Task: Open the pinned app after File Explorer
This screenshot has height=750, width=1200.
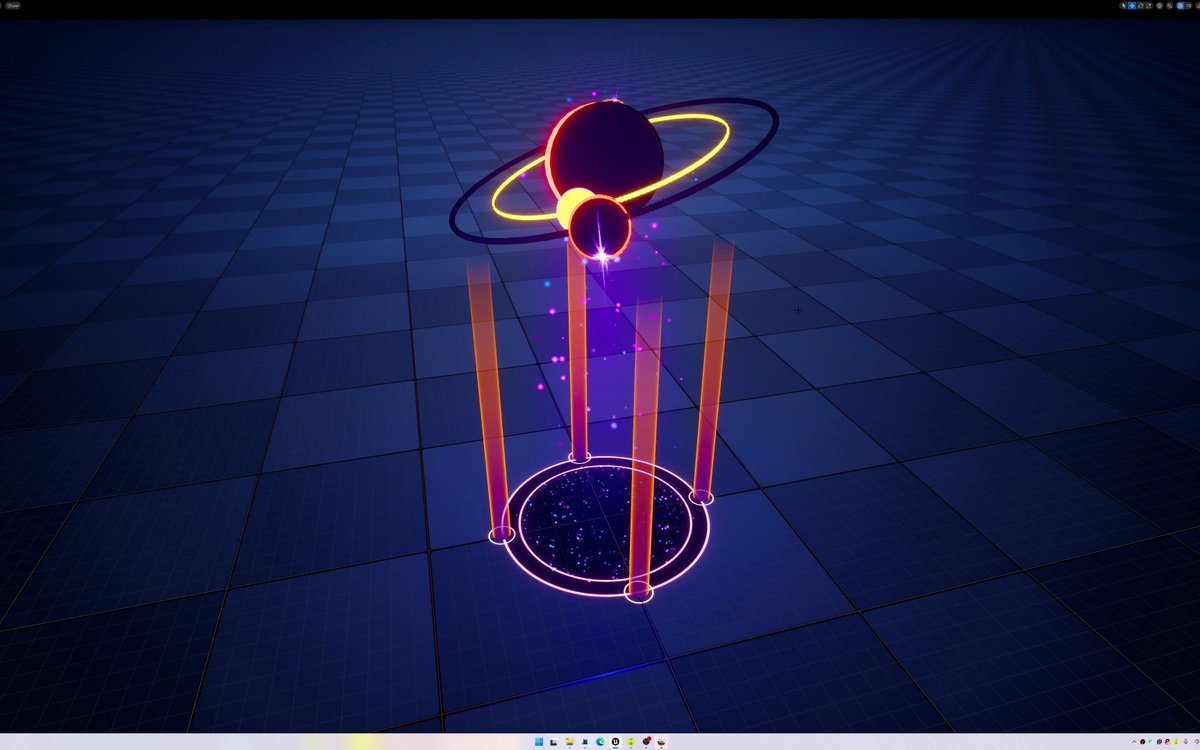Action: (x=585, y=742)
